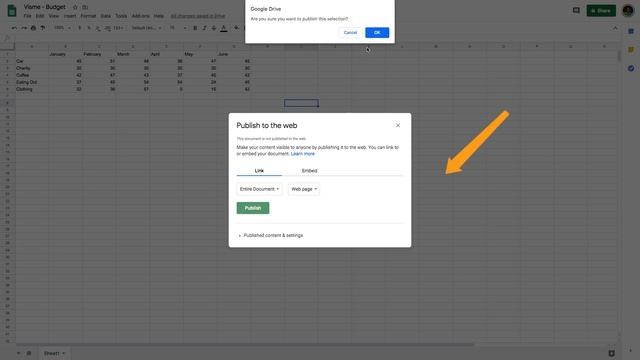Cancel the Google Drive publish confirmation
Viewport: 640px width, 360px height.
tap(350, 33)
